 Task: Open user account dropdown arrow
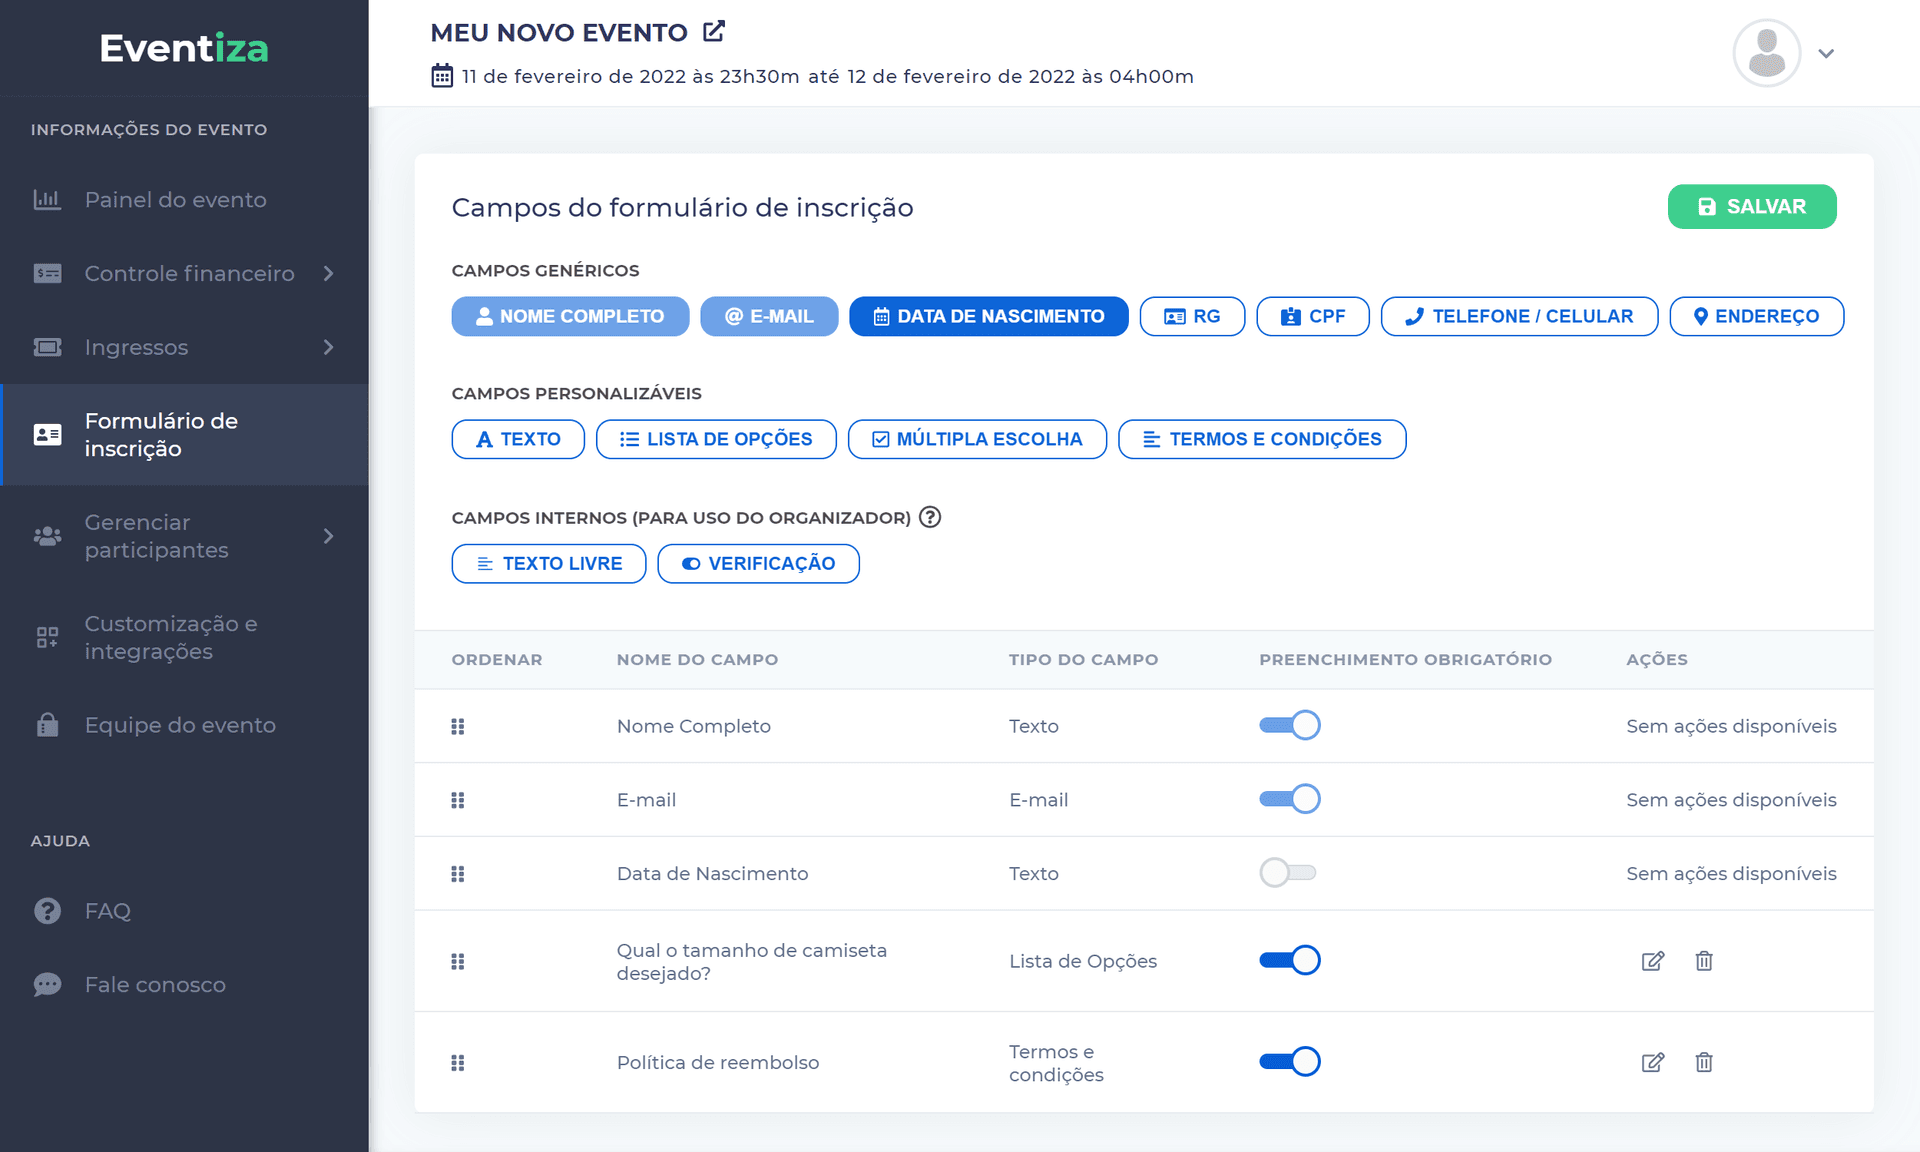click(1826, 54)
